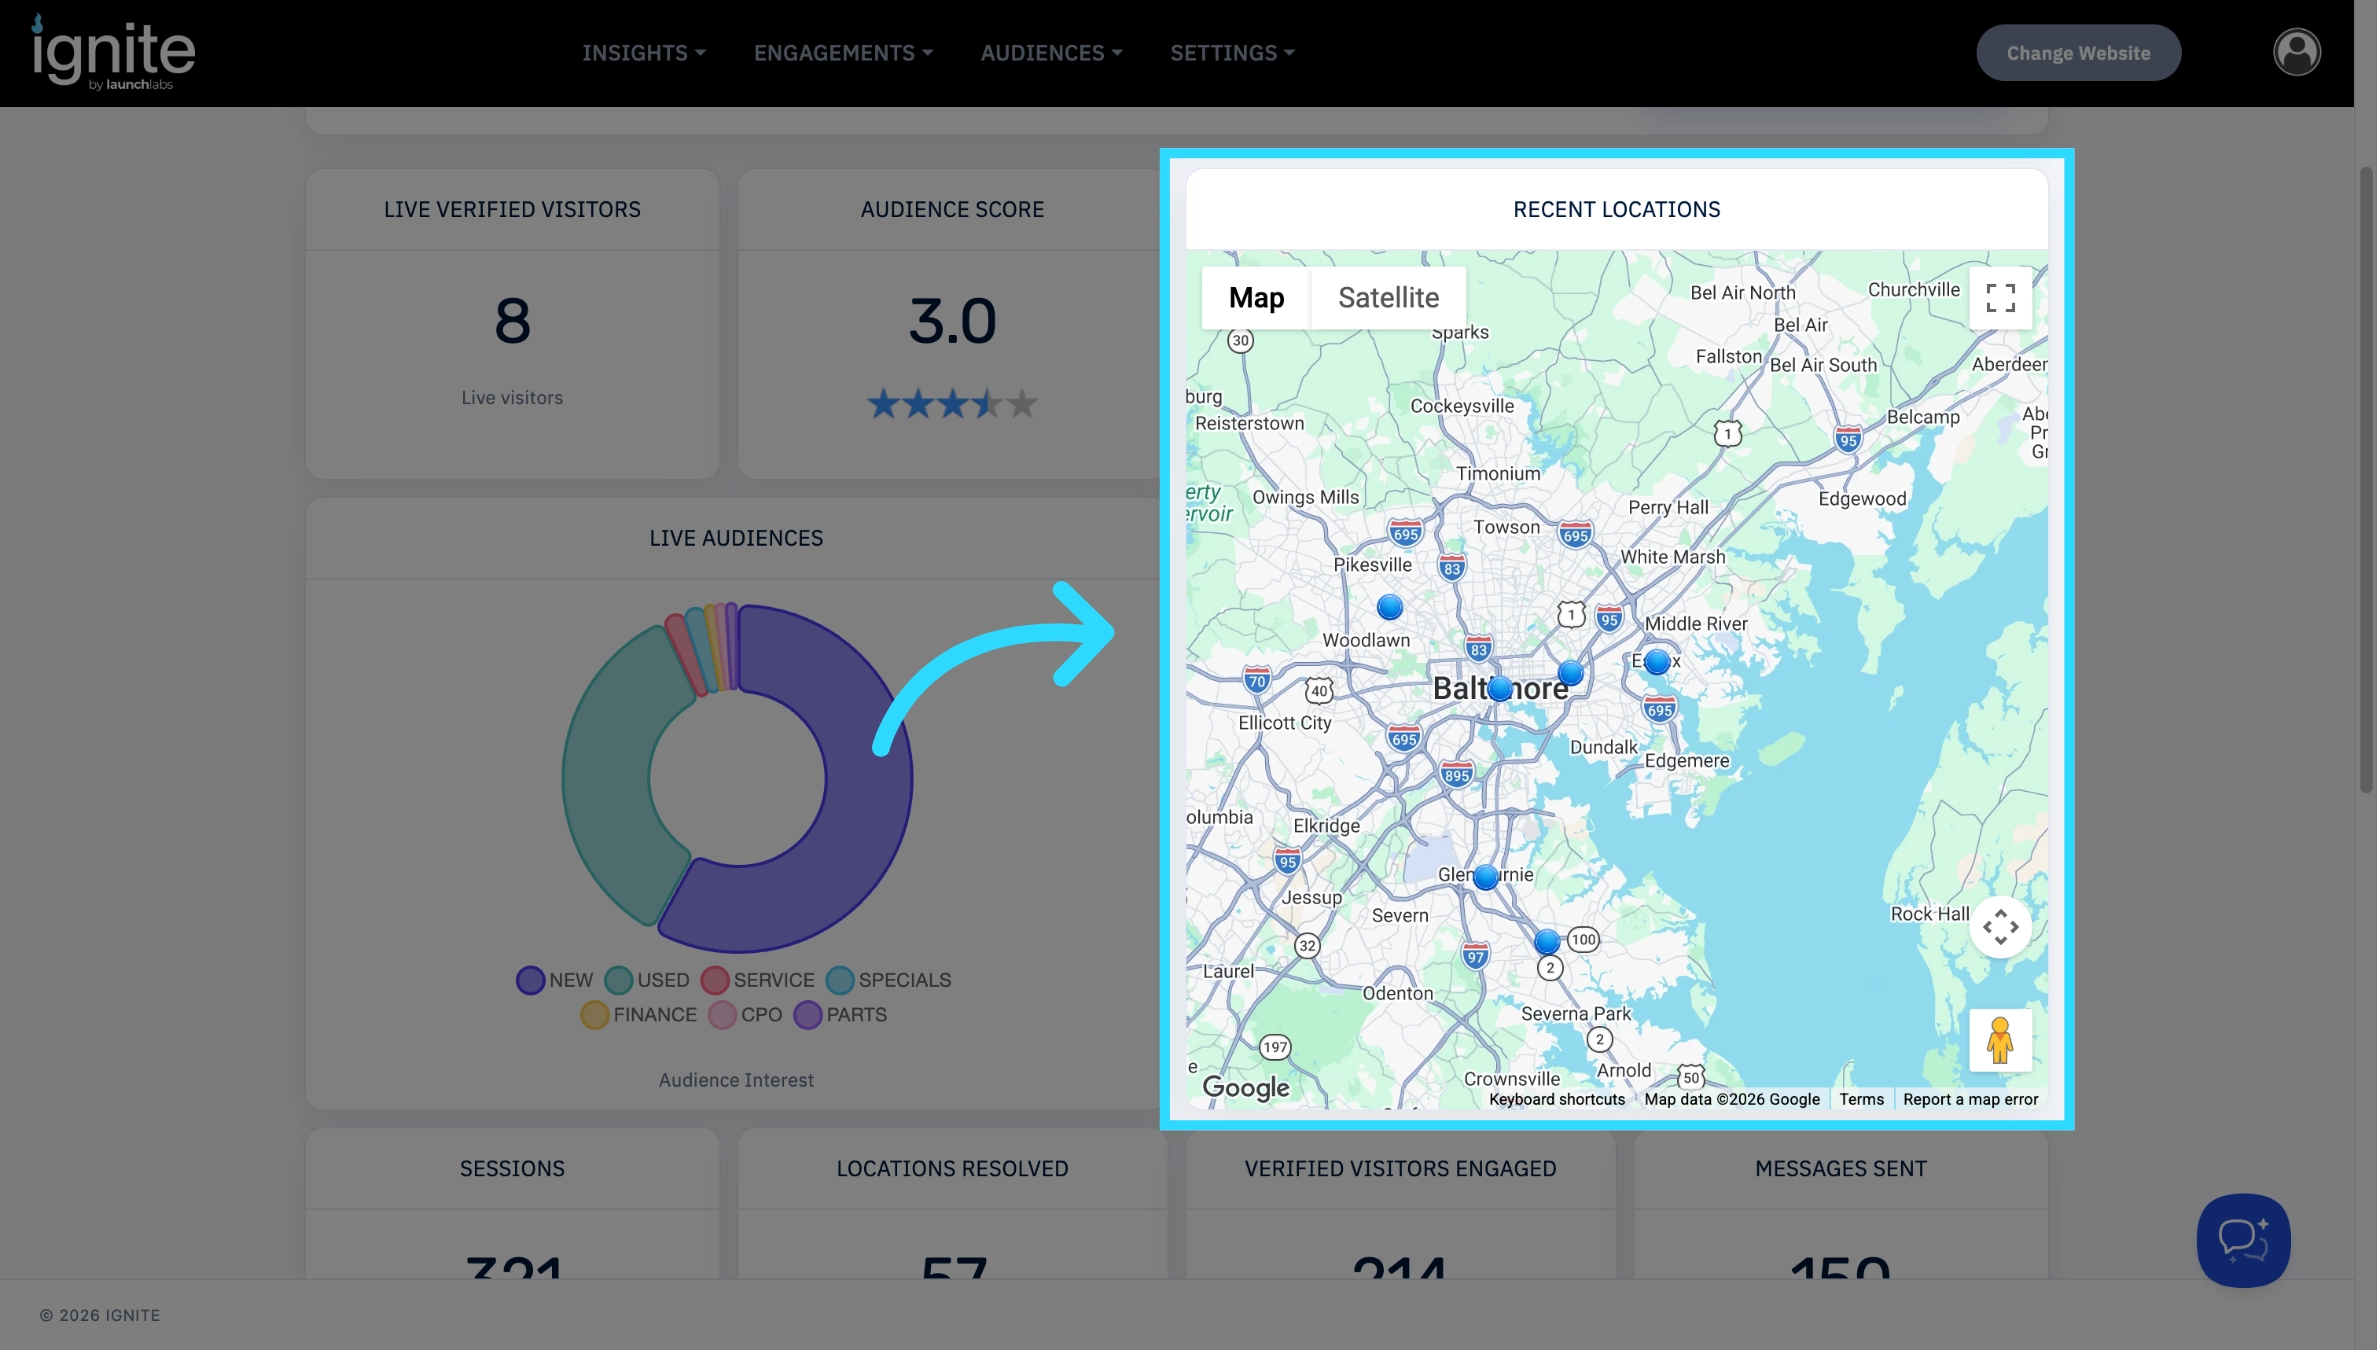2377x1350 pixels.
Task: Open the user profile avatar icon
Action: pyautogui.click(x=2297, y=52)
